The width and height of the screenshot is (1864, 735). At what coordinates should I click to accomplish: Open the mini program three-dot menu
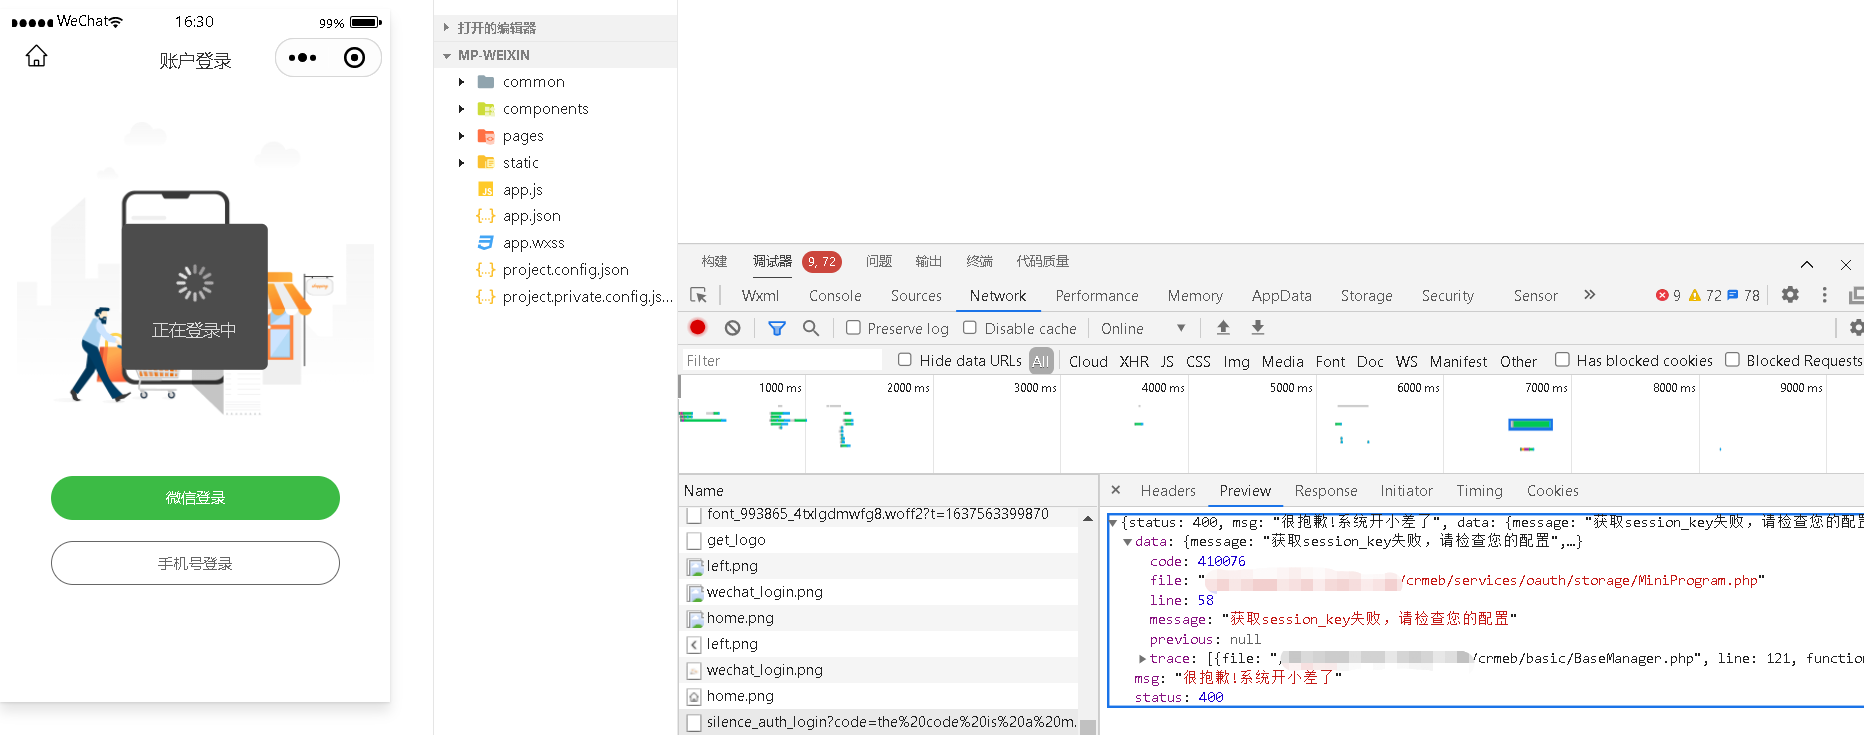pyautogui.click(x=302, y=58)
